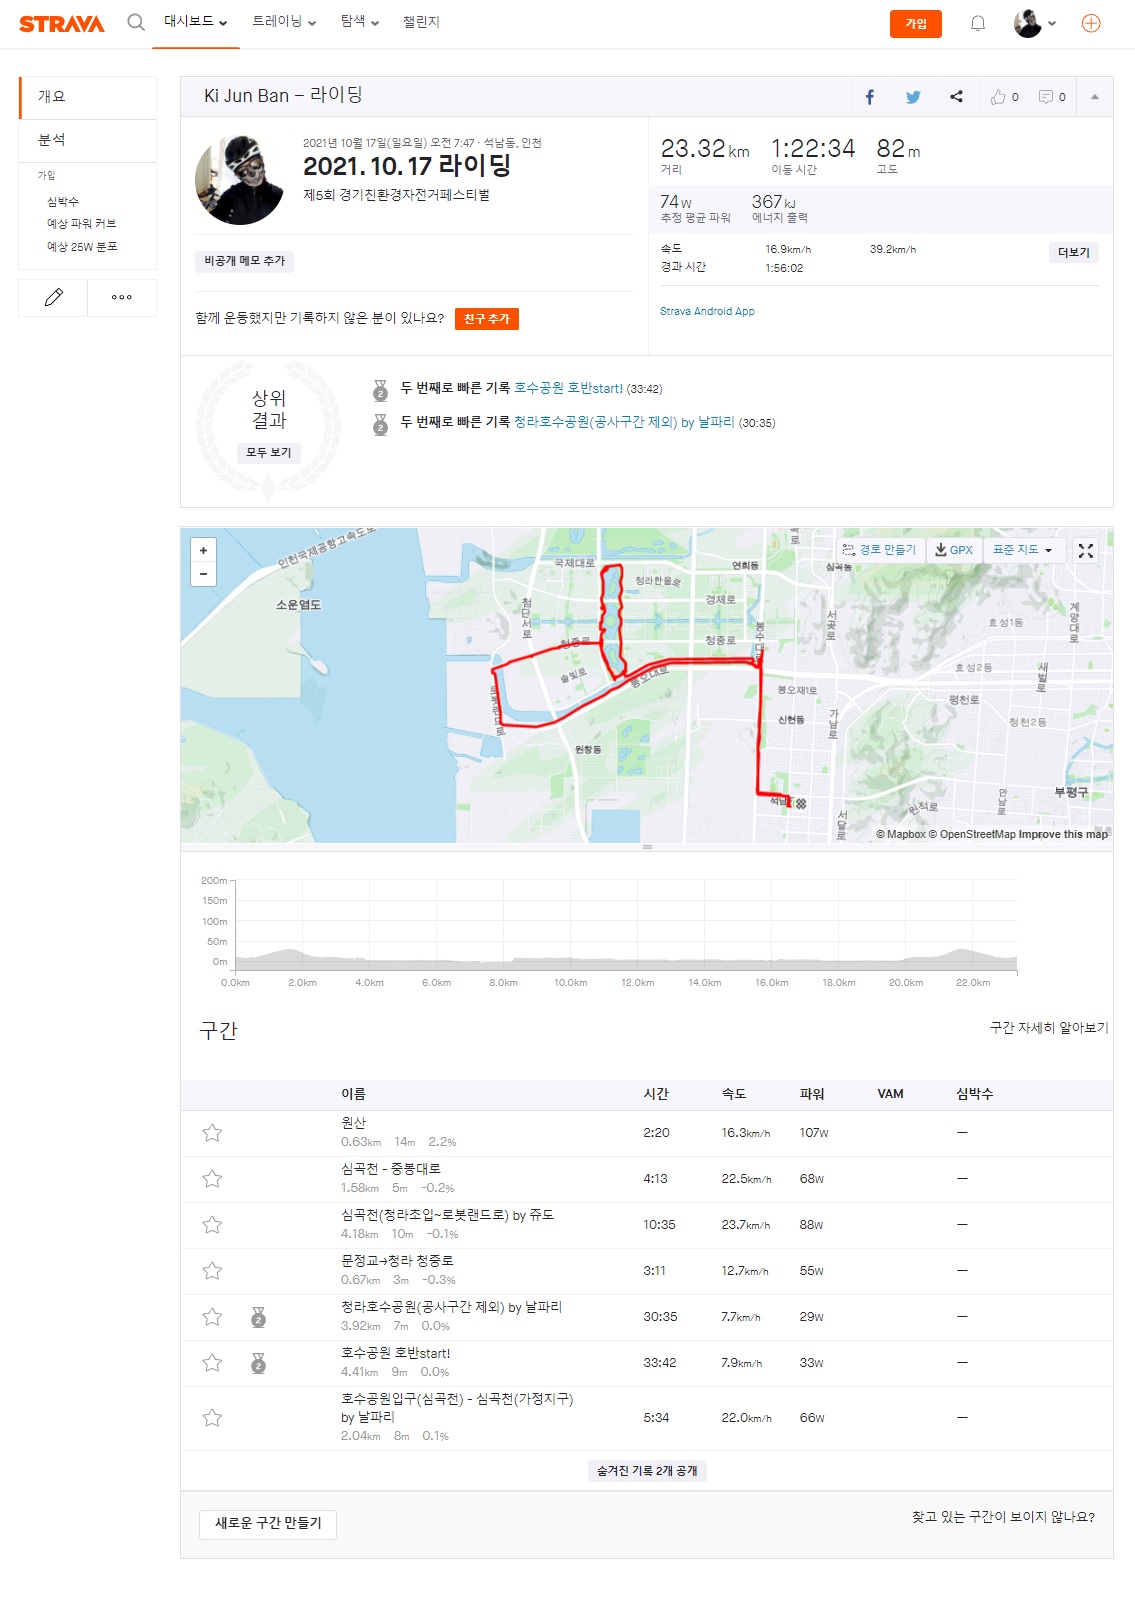
Task: Open the three-dot more actions menu
Action: (121, 297)
